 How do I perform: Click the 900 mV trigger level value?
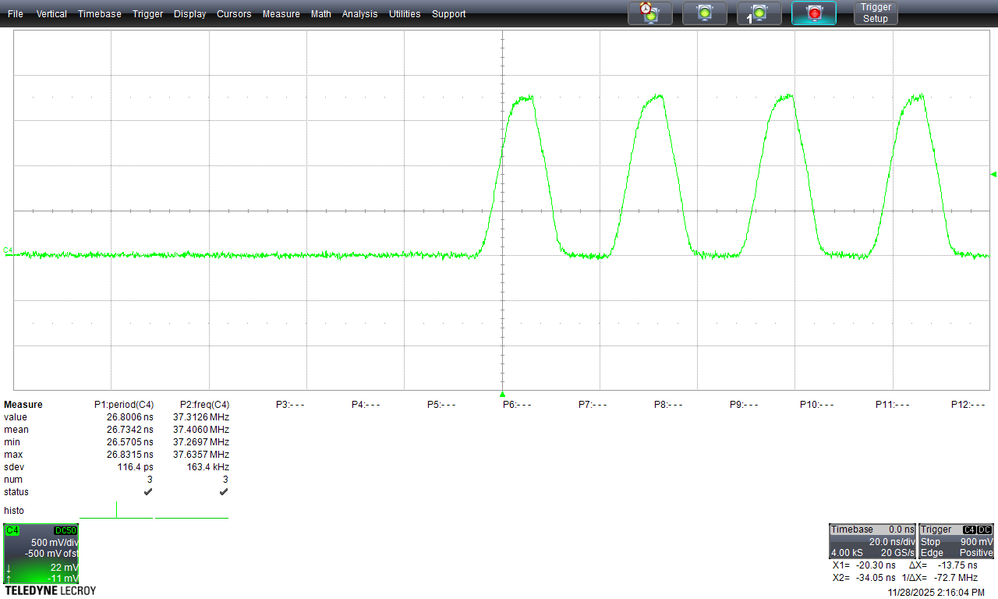coord(976,542)
